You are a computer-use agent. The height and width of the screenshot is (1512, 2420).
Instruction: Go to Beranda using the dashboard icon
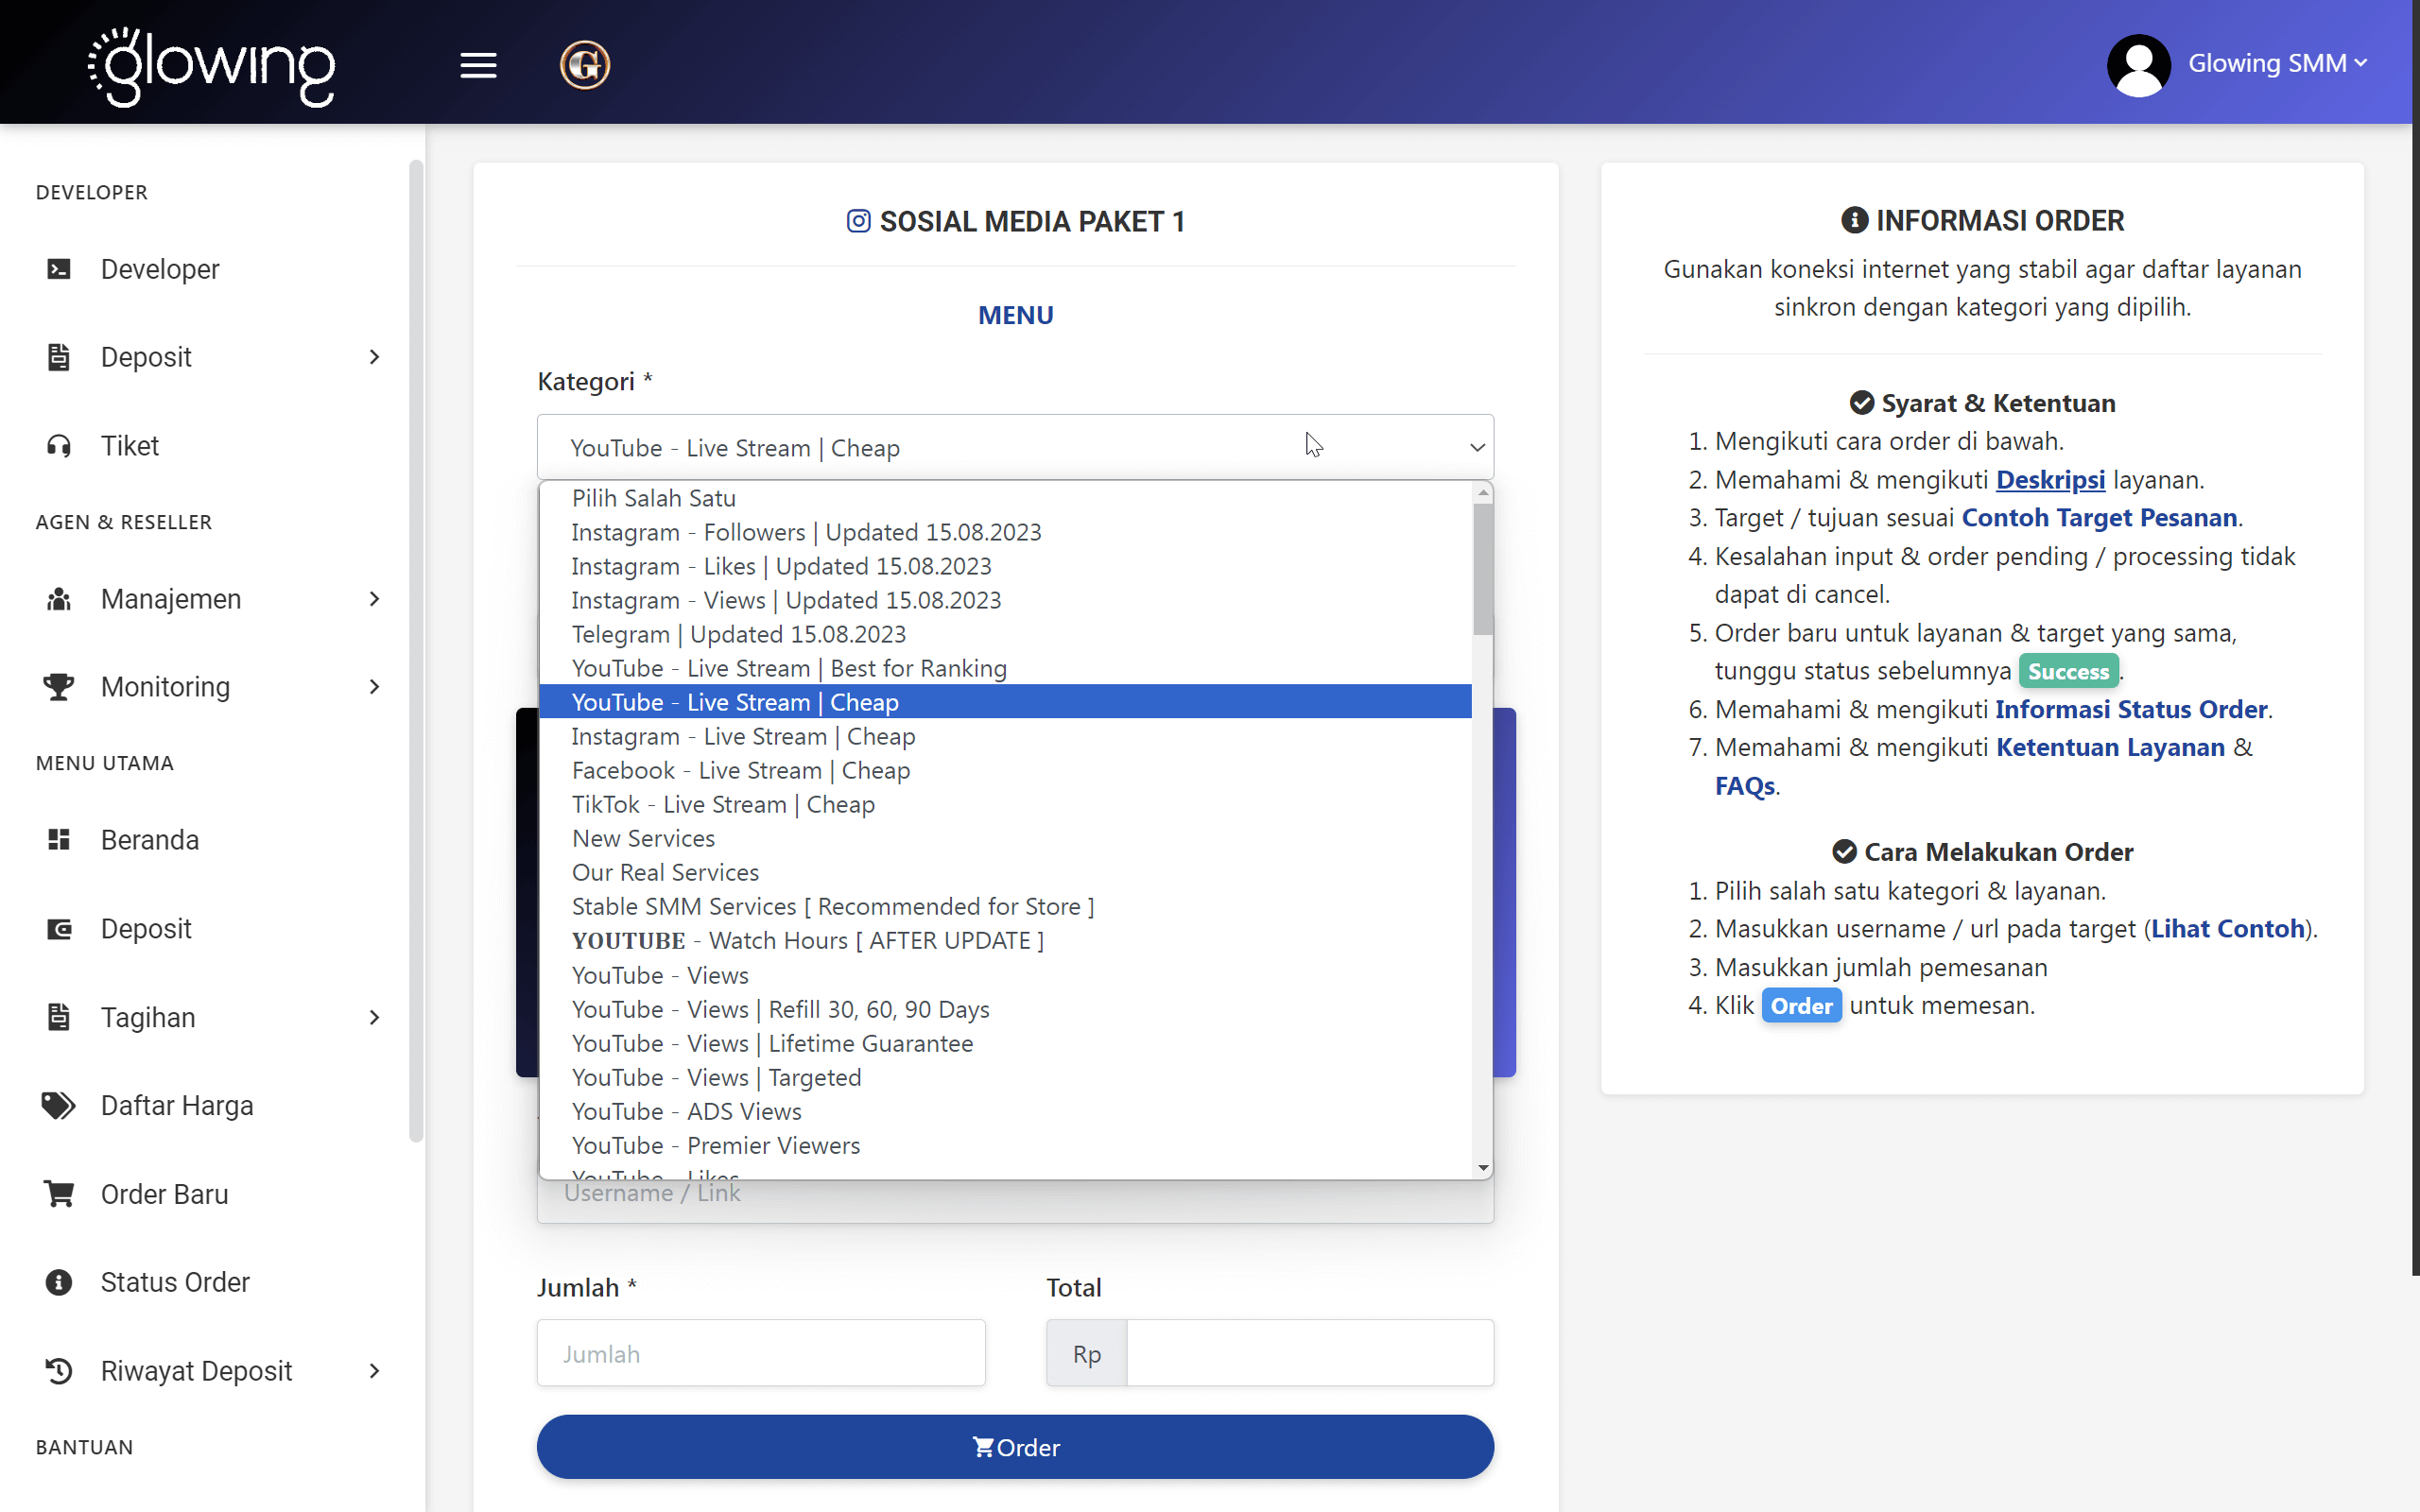58,839
